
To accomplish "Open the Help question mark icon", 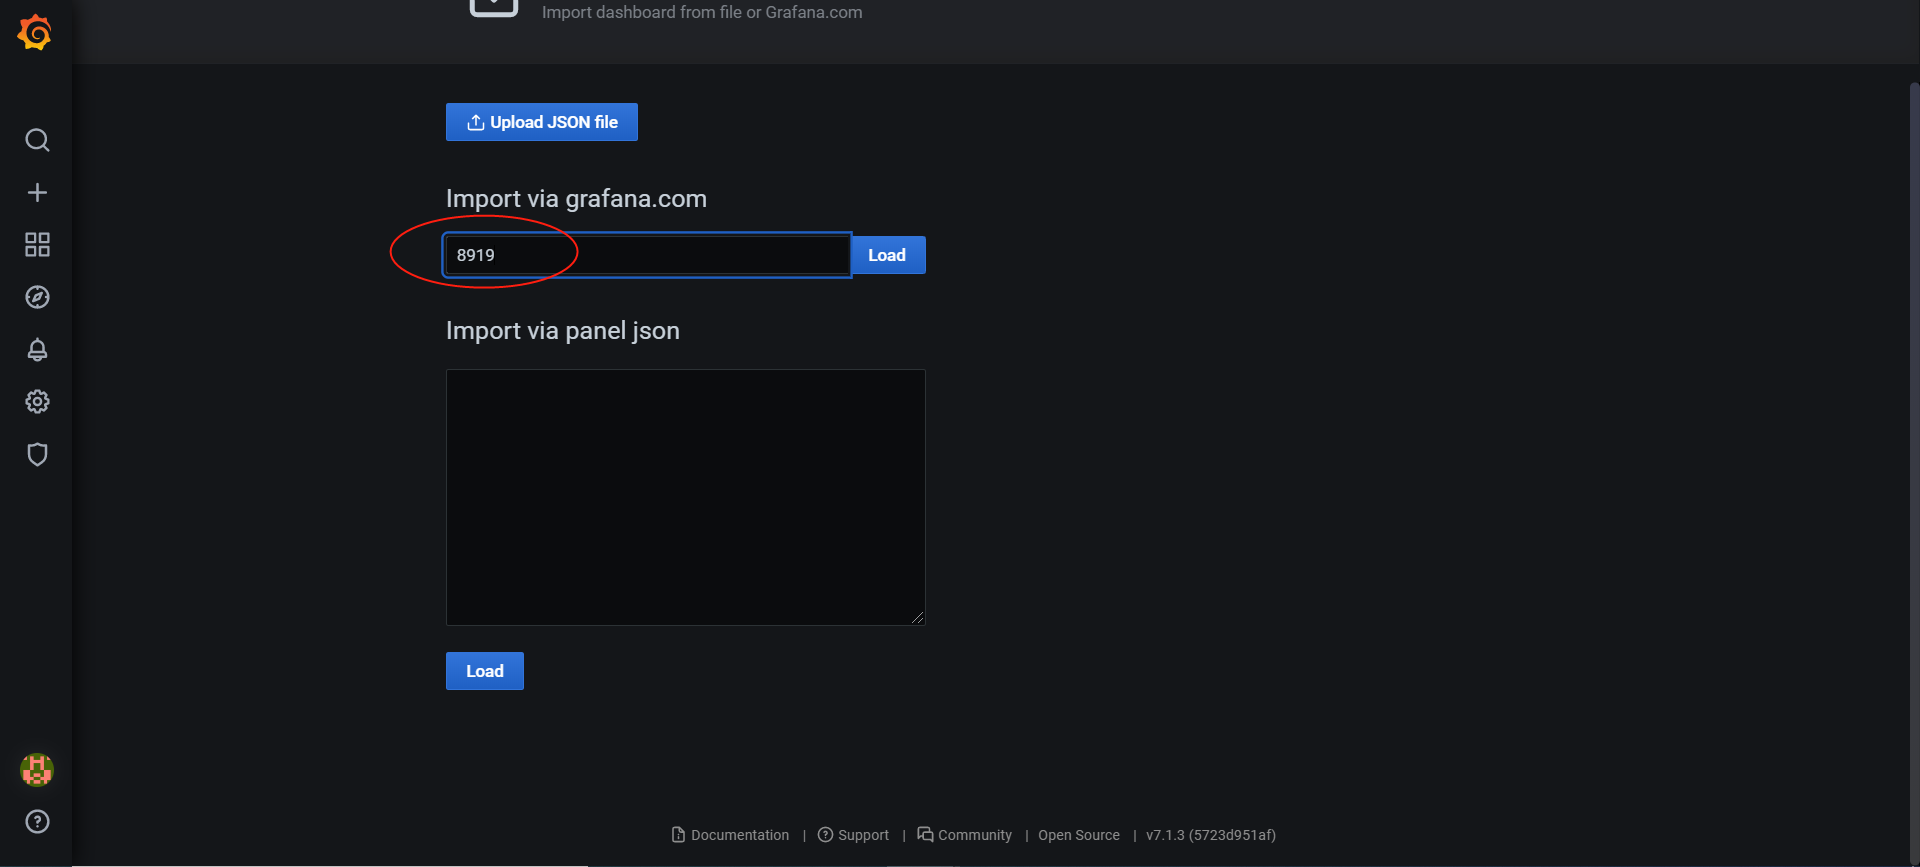I will pos(37,822).
